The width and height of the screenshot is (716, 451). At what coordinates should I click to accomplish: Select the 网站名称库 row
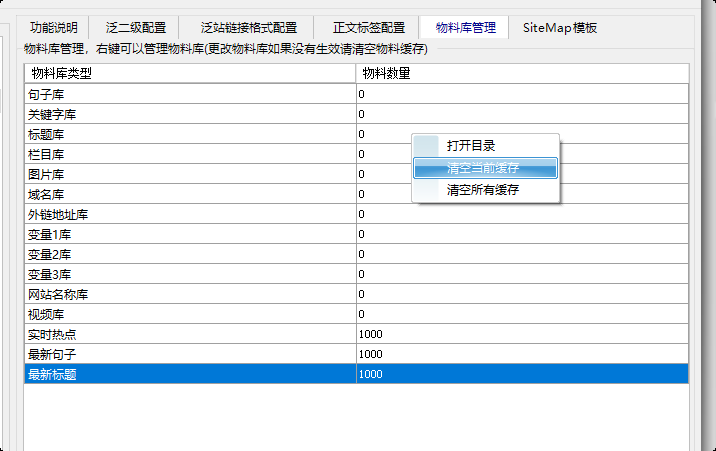click(356, 294)
